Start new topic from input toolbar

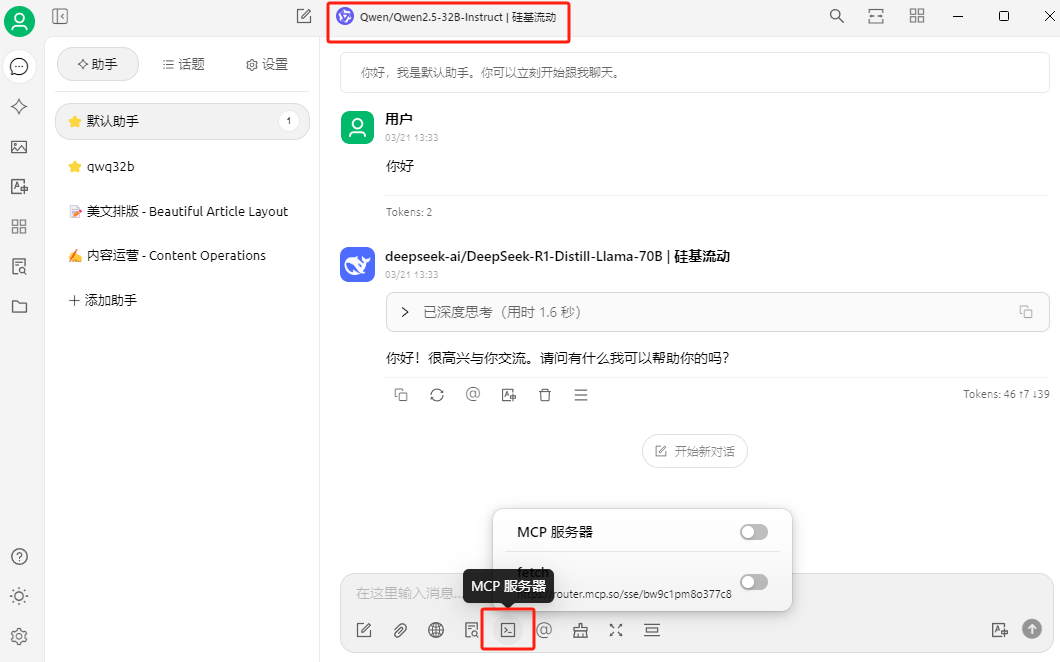[364, 630]
